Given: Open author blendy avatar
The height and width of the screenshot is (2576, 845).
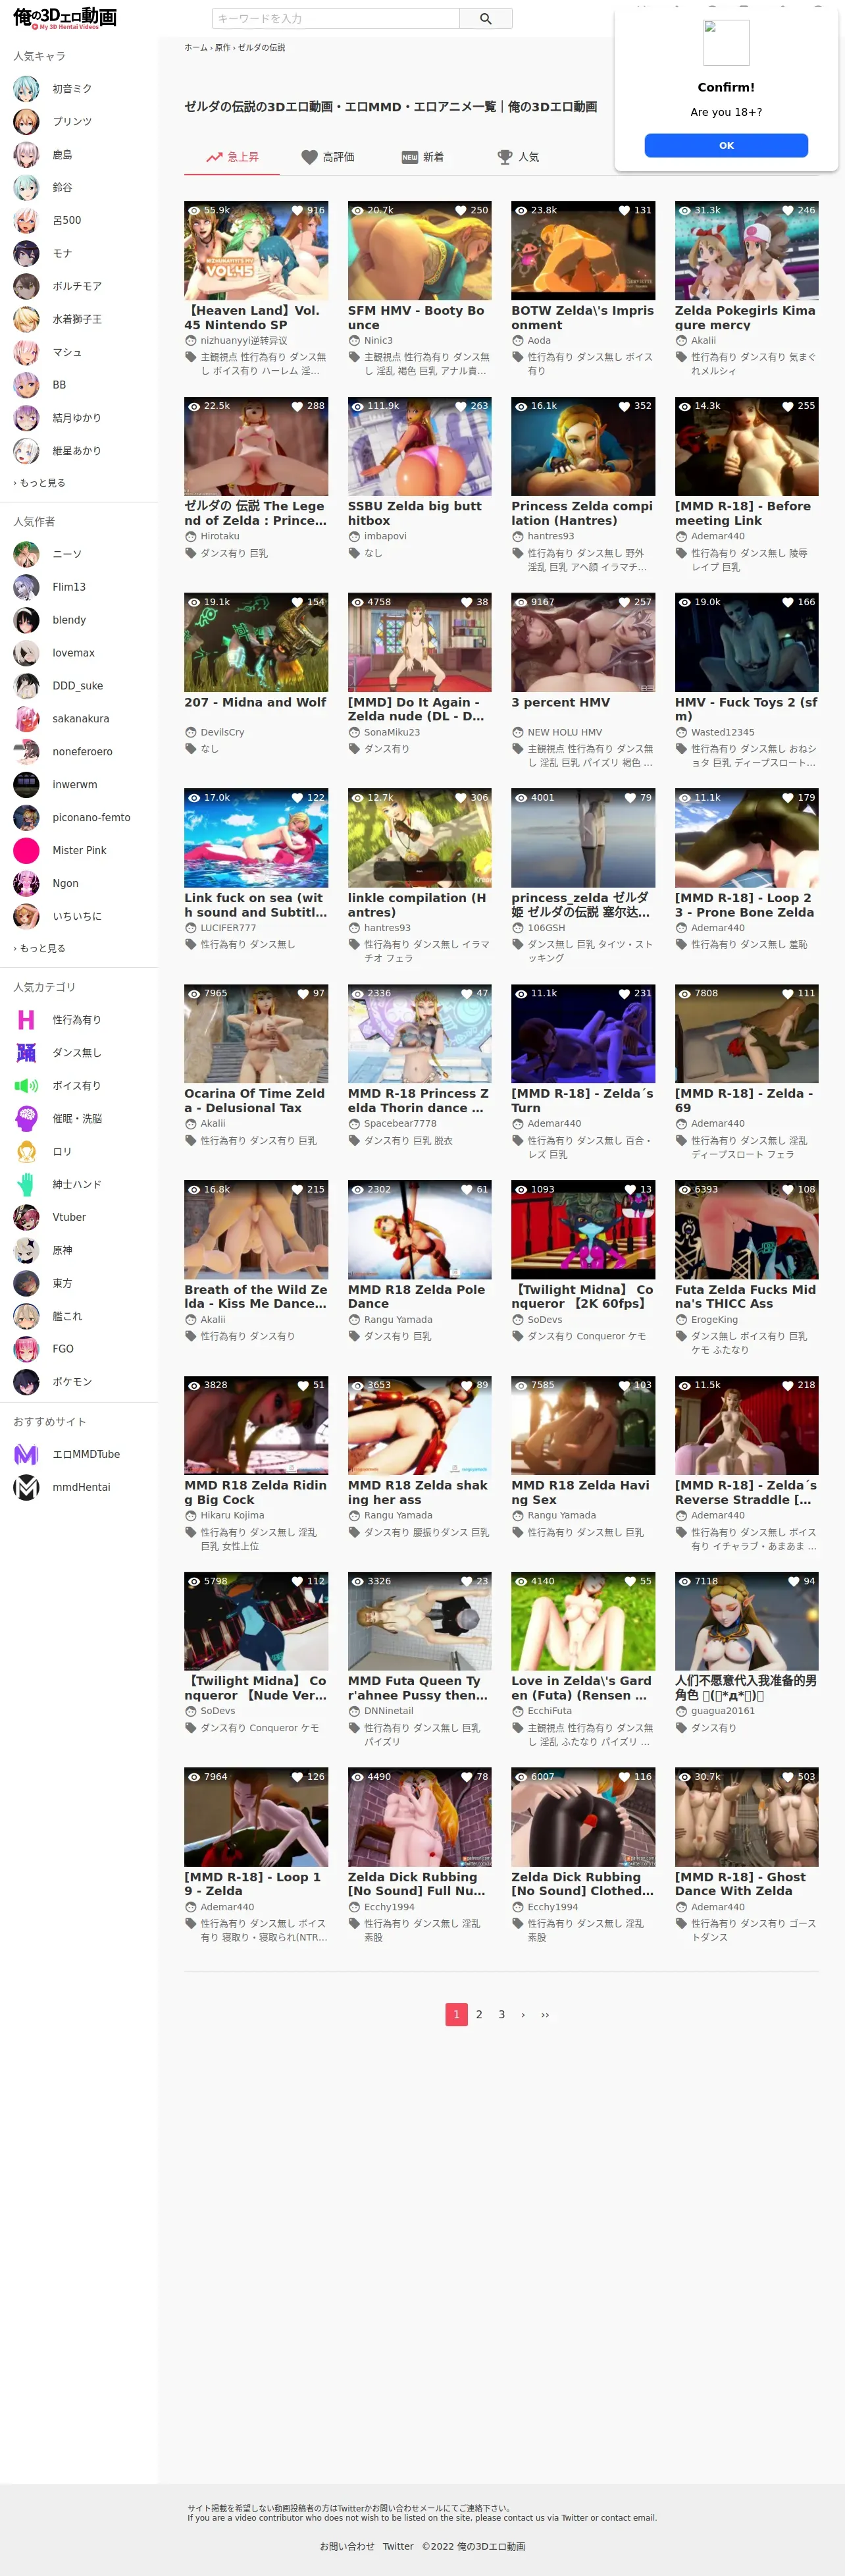Looking at the screenshot, I should point(26,621).
